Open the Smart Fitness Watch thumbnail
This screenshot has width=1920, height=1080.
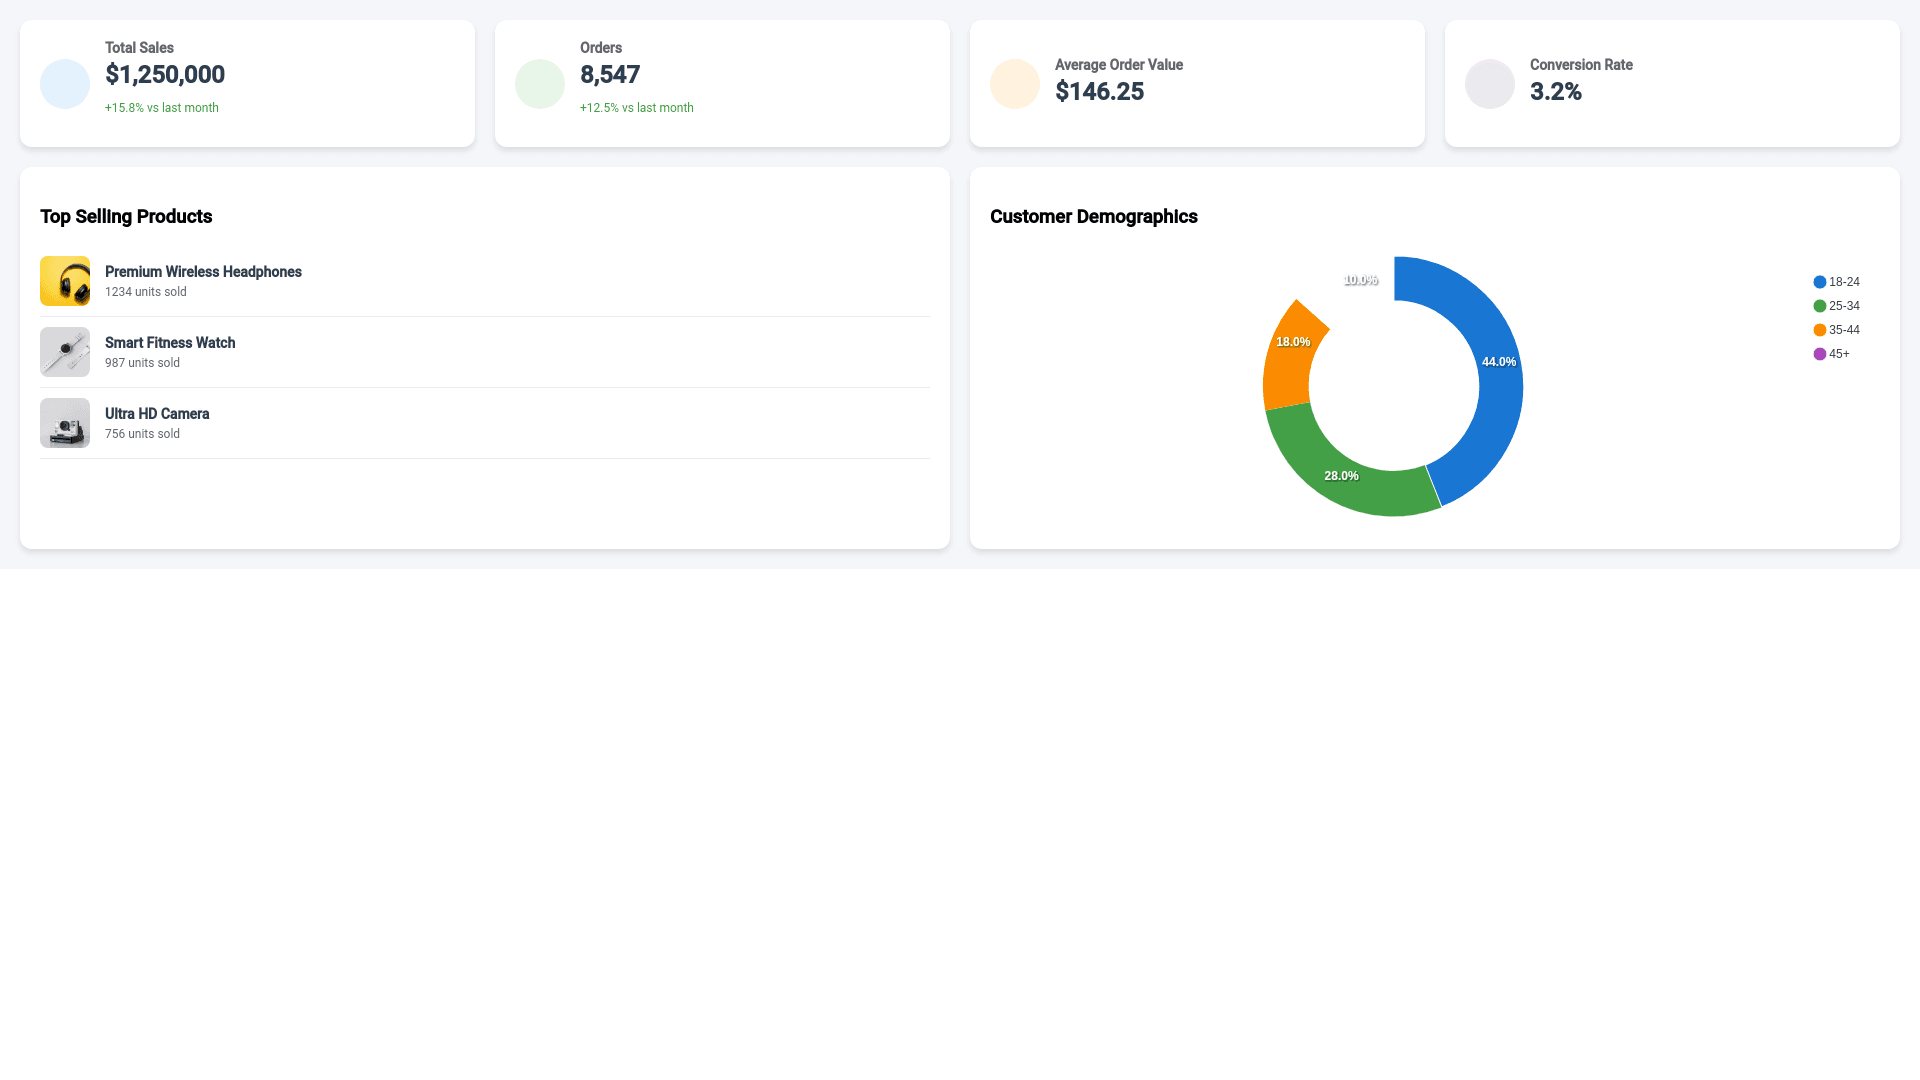pos(65,352)
